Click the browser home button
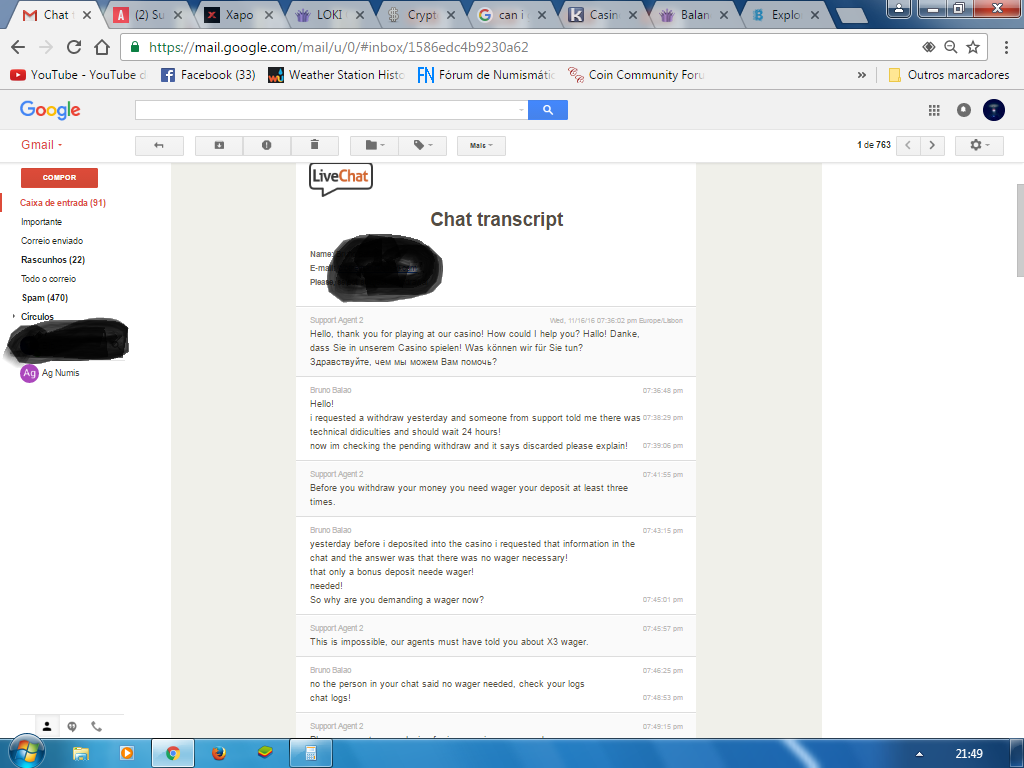The width and height of the screenshot is (1024, 768). (102, 47)
